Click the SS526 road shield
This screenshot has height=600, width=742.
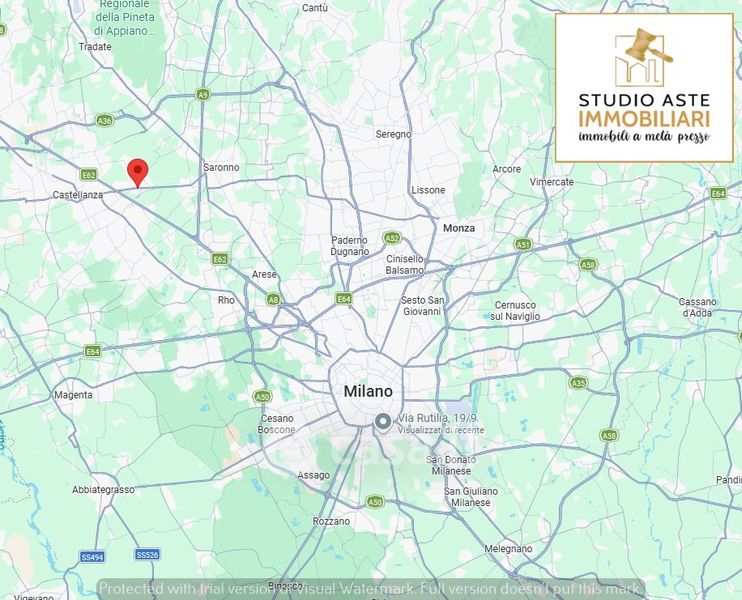[x=147, y=554]
